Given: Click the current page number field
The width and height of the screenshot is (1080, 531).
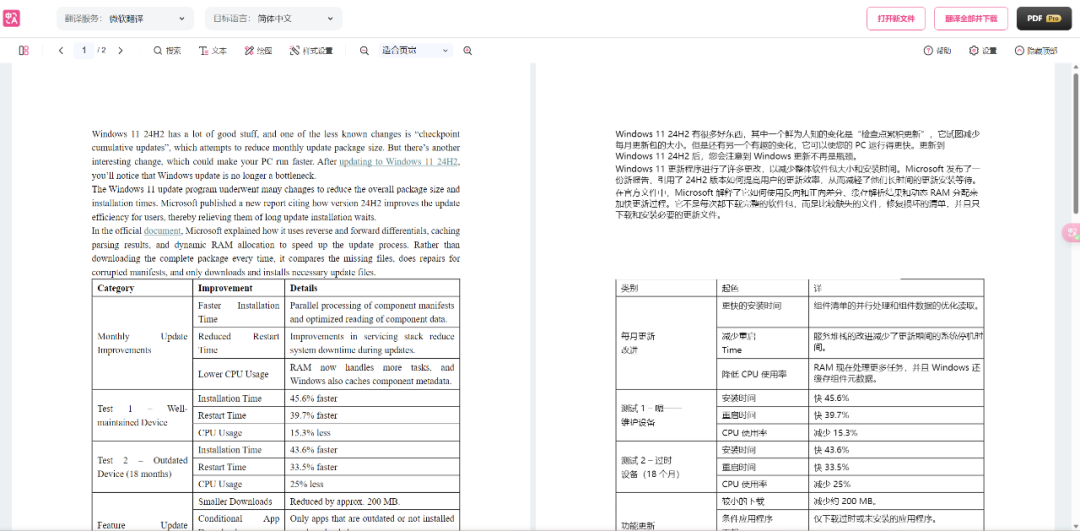Looking at the screenshot, I should 84,50.
